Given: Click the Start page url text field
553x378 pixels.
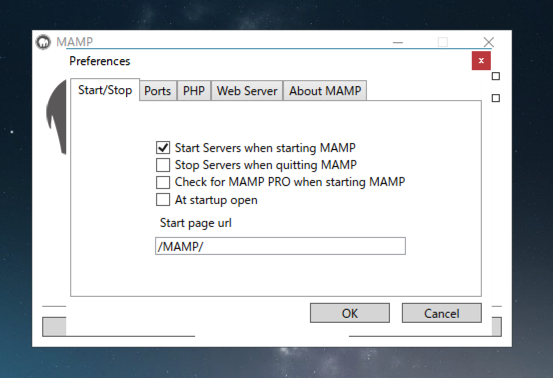Looking at the screenshot, I should [280, 246].
